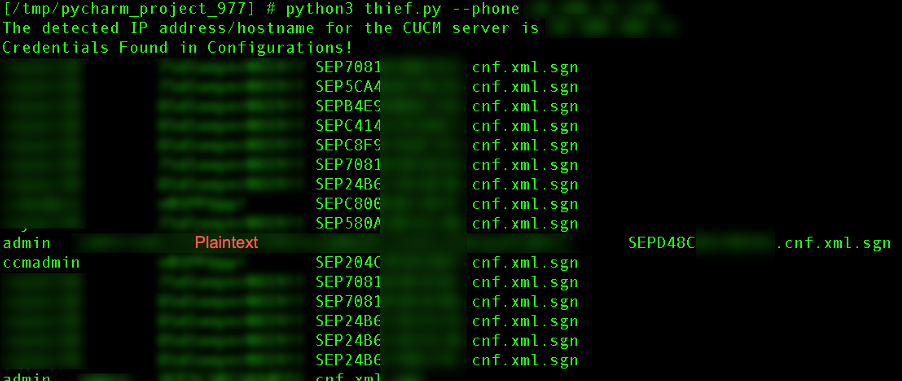Click the SEP580A device entry

coord(348,224)
